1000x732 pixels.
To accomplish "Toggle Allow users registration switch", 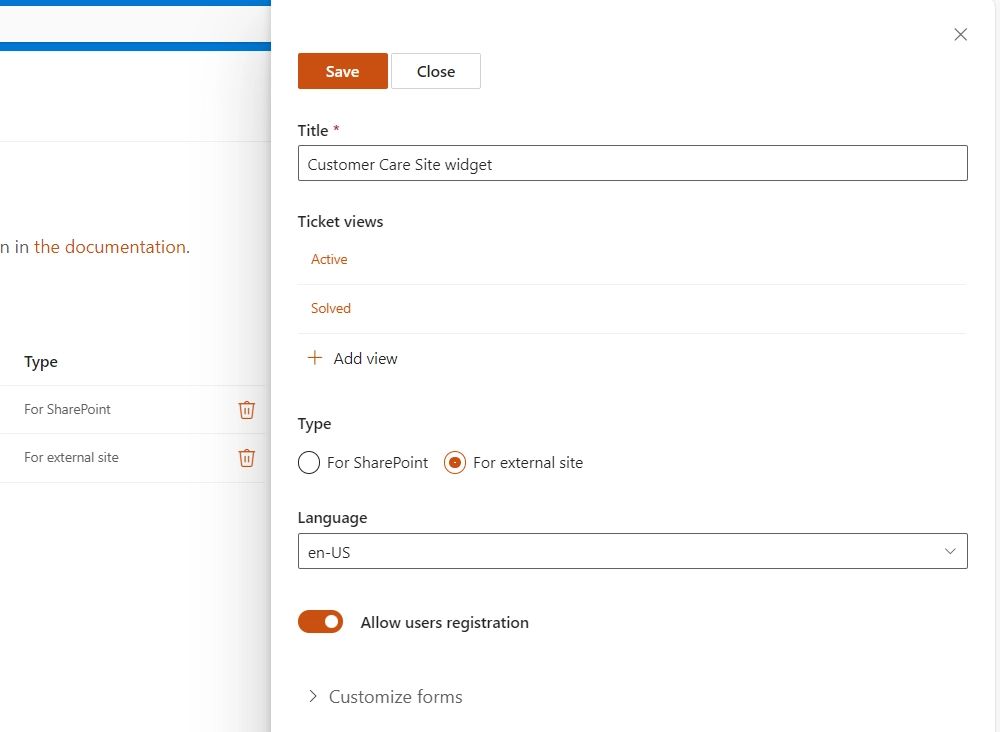I will point(320,622).
